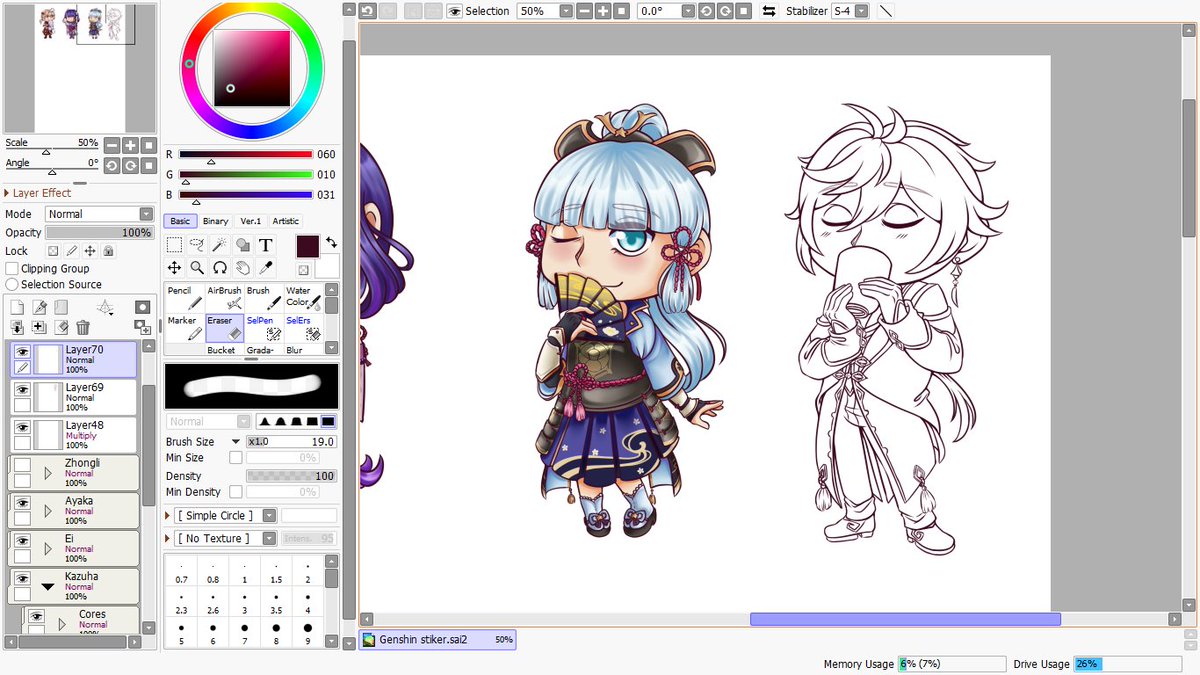The height and width of the screenshot is (675, 1200).
Task: Click the Undo button in top toolbar
Action: pos(368,11)
